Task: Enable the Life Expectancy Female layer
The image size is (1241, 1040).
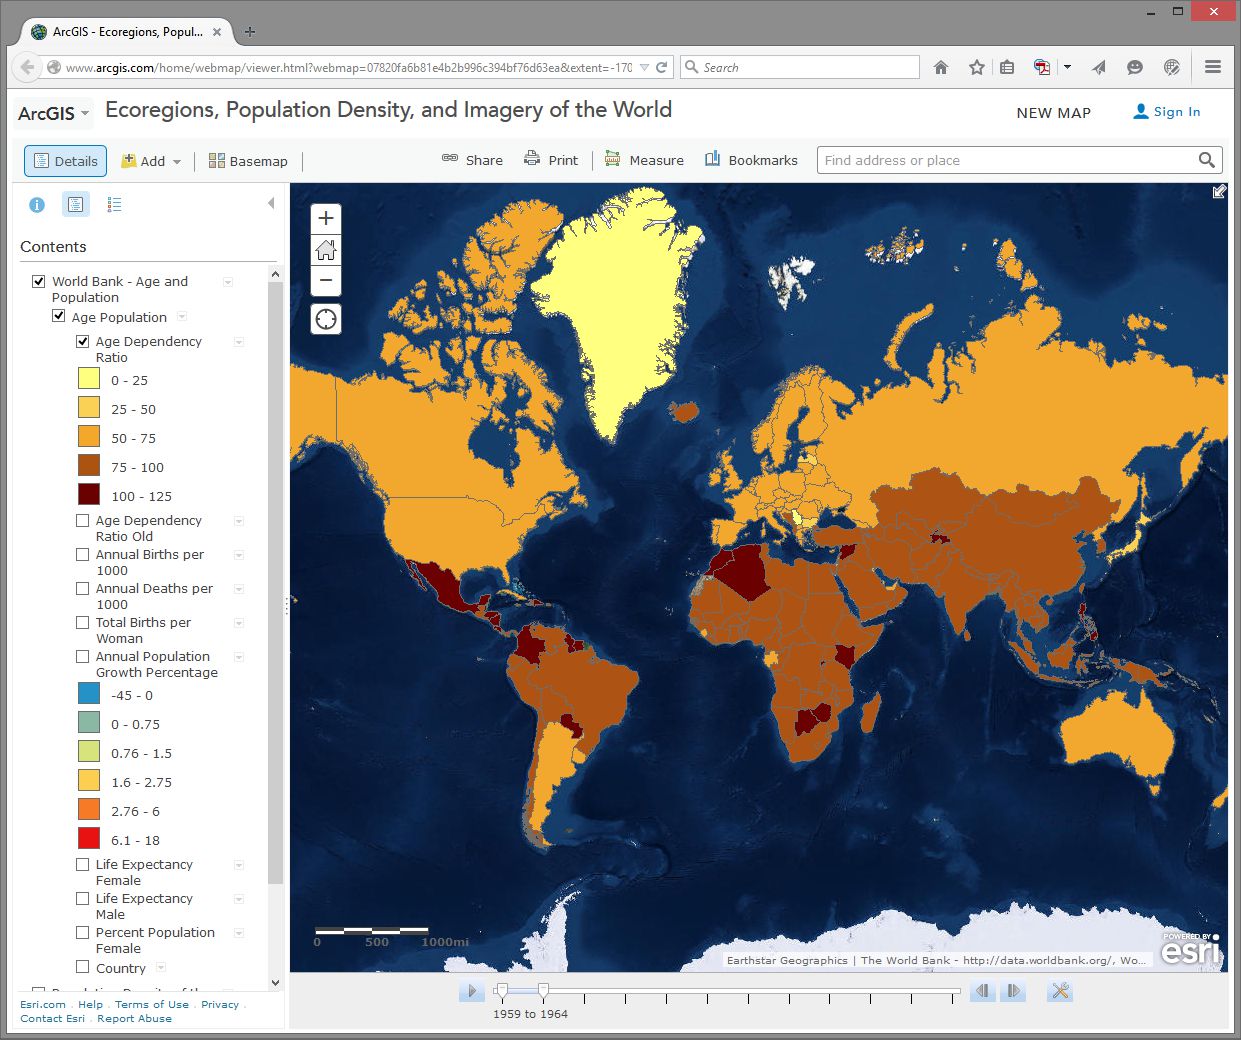Action: [82, 865]
